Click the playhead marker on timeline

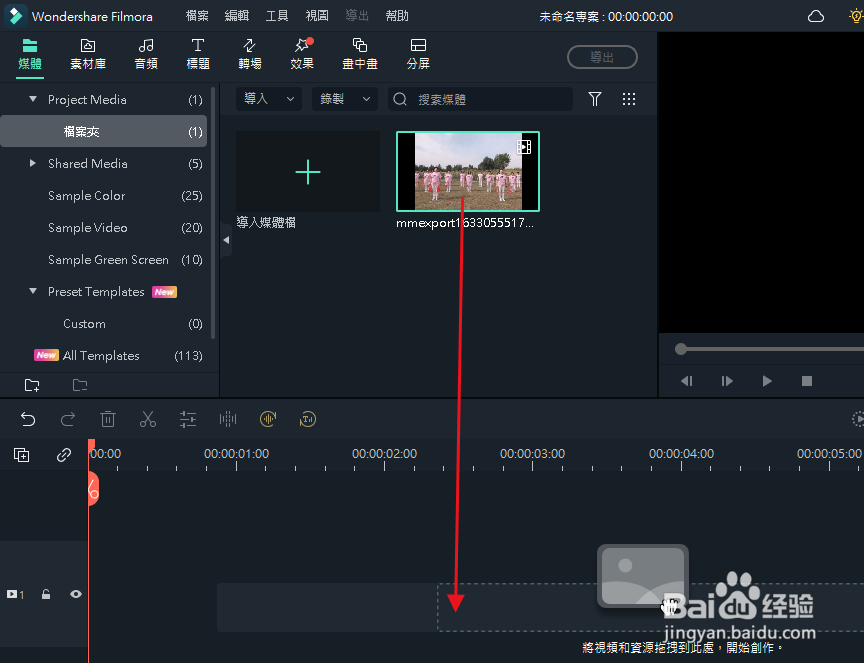coord(91,447)
